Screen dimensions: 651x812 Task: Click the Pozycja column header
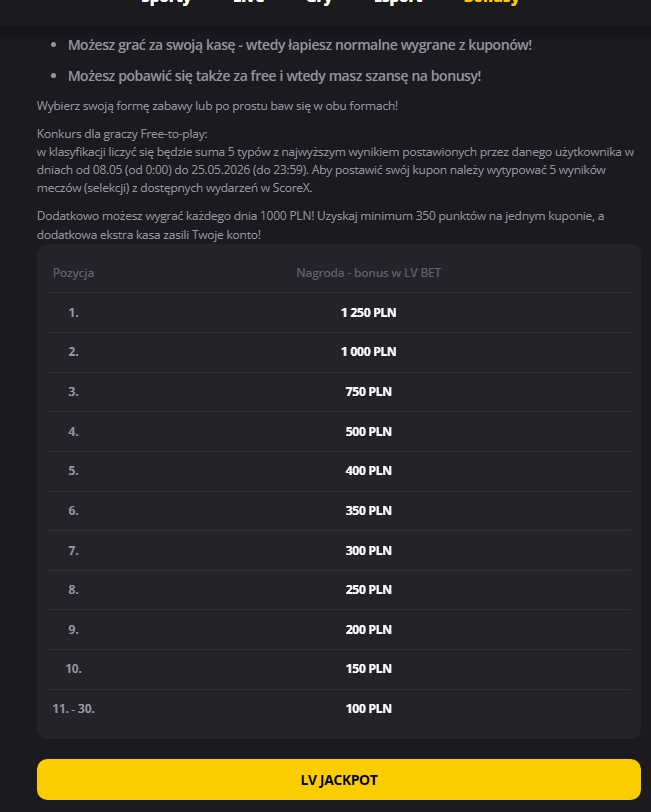tap(74, 273)
